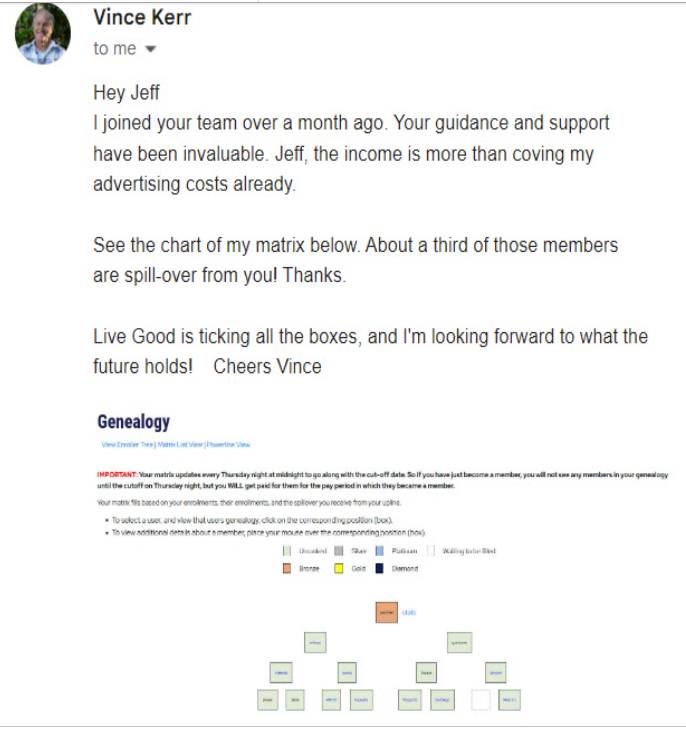The image size is (686, 730).
Task: Select the right member box directly under root
Action: pyautogui.click(x=459, y=642)
